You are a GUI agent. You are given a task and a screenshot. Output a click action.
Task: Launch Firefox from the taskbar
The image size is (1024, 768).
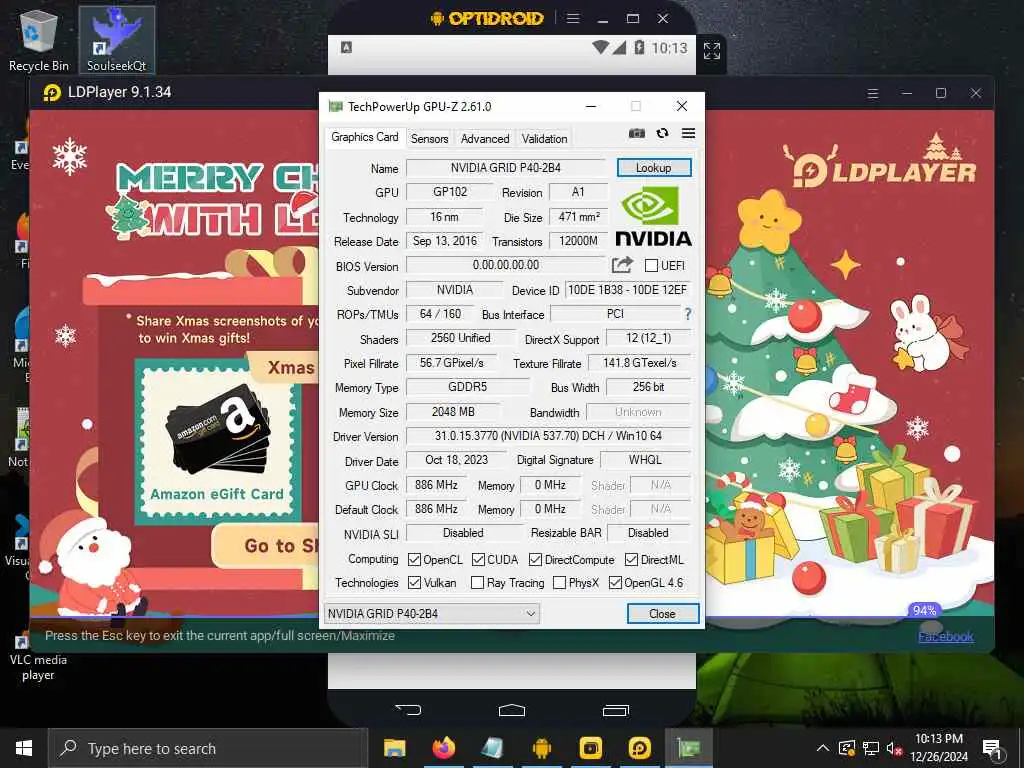click(x=443, y=748)
